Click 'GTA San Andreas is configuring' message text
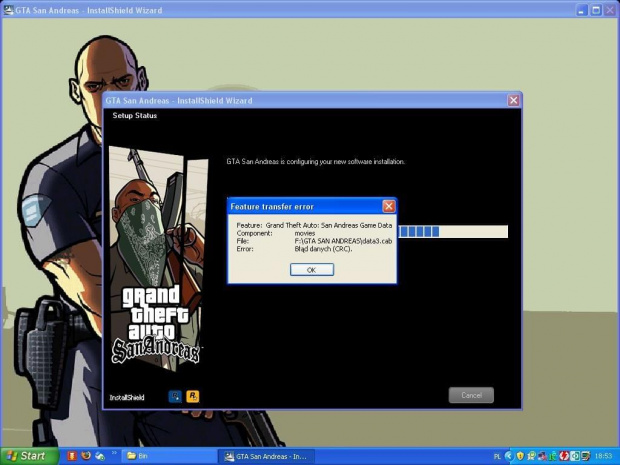 [x=315, y=161]
